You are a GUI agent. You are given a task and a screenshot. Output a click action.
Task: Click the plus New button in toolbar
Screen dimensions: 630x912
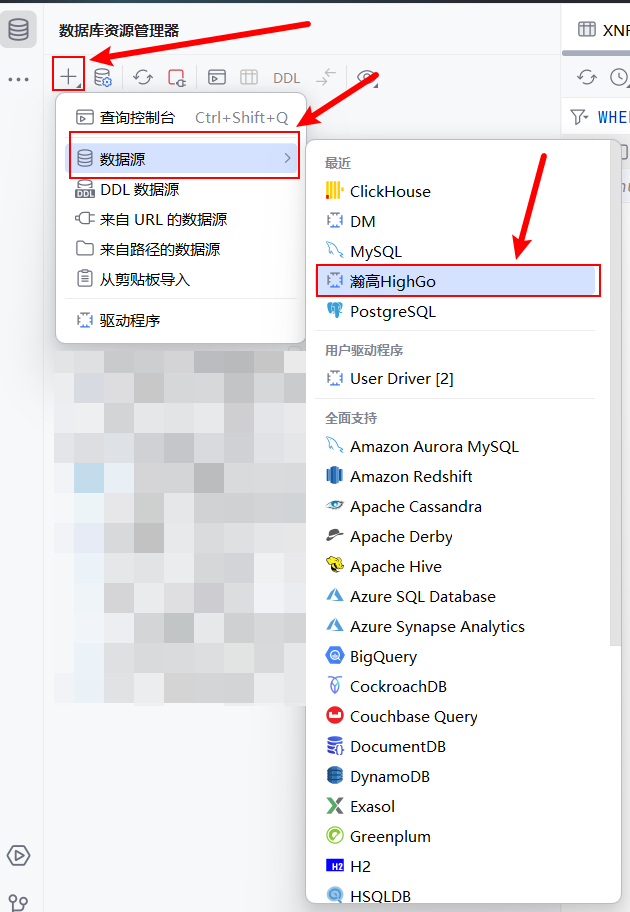[x=69, y=76]
